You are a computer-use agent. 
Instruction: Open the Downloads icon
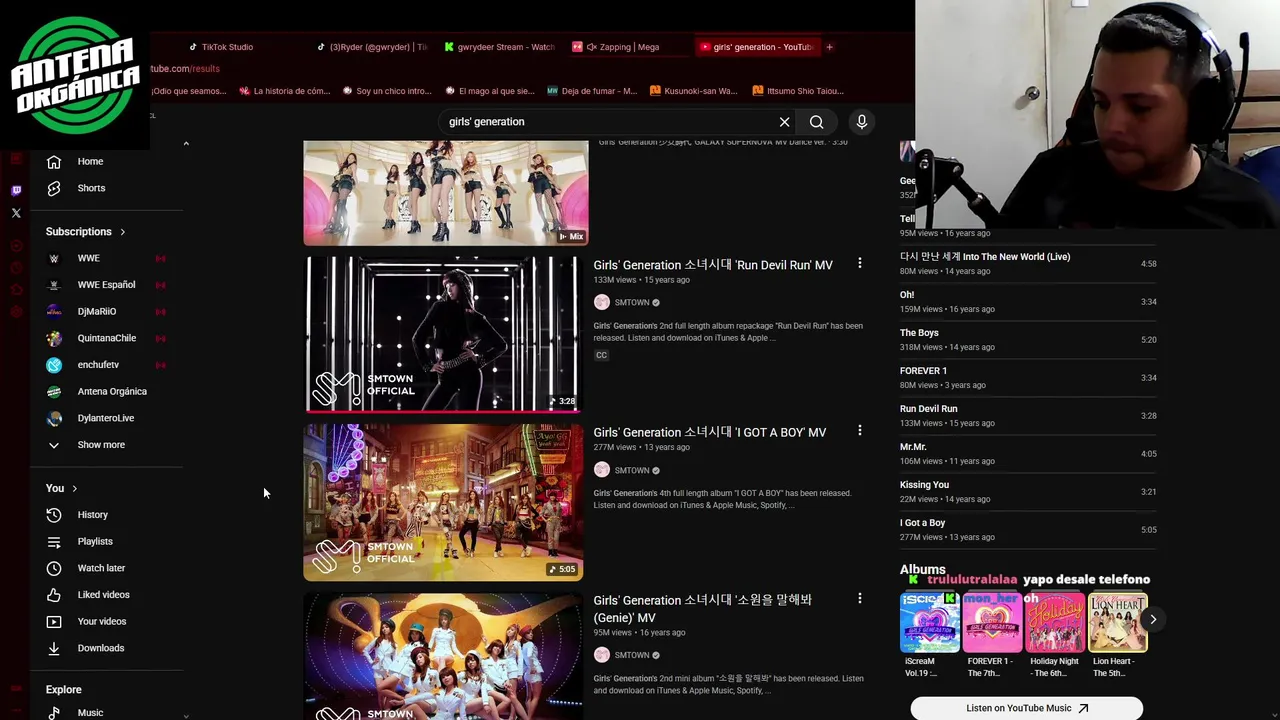[x=54, y=648]
